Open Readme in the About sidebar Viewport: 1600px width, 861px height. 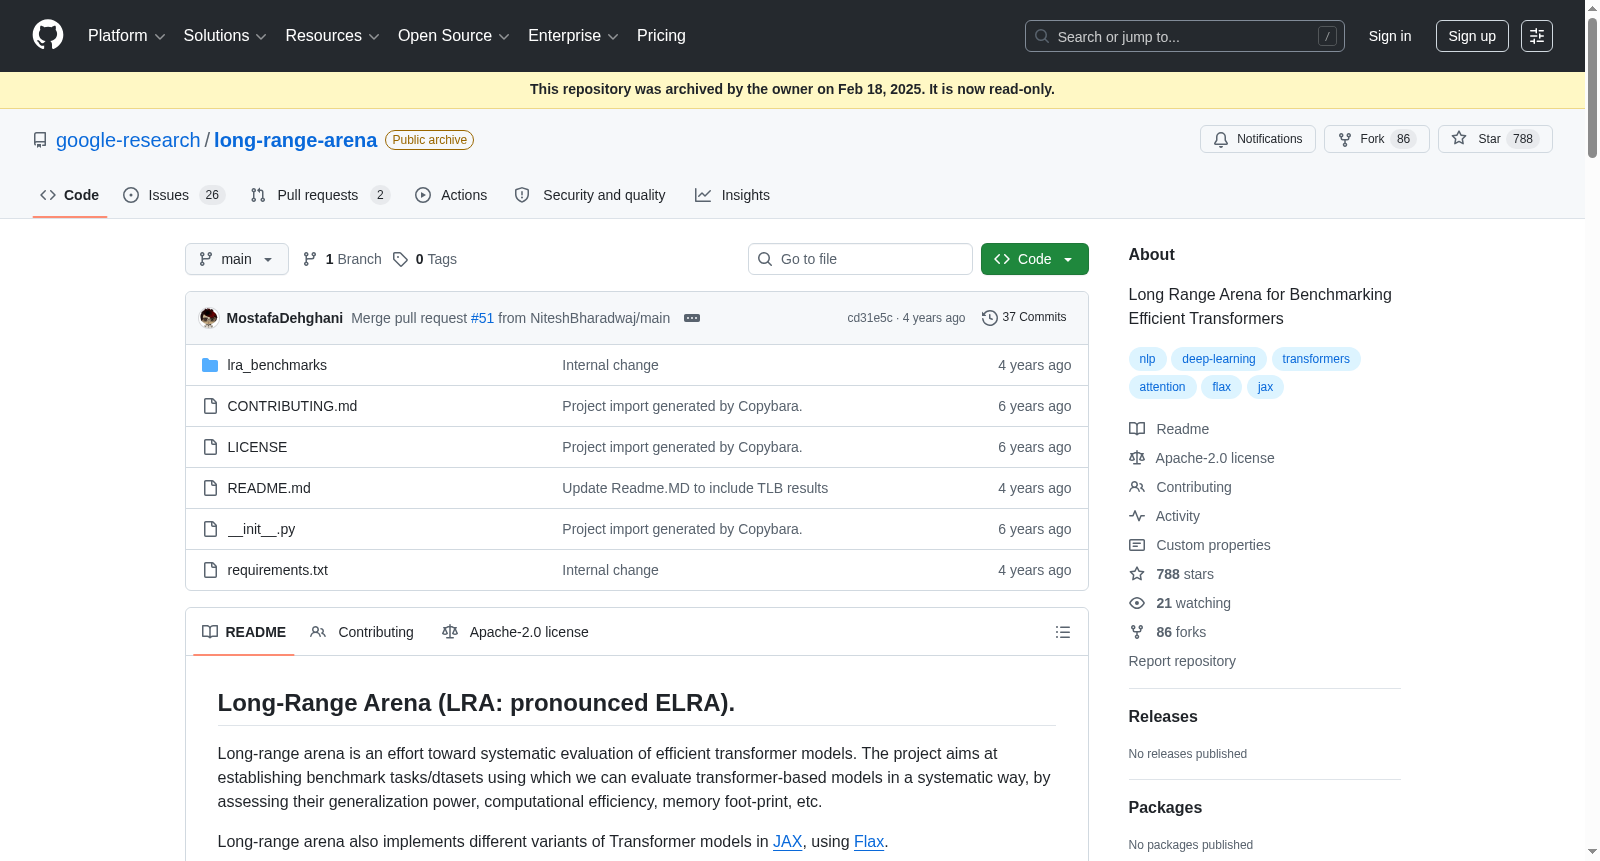[x=1169, y=429]
